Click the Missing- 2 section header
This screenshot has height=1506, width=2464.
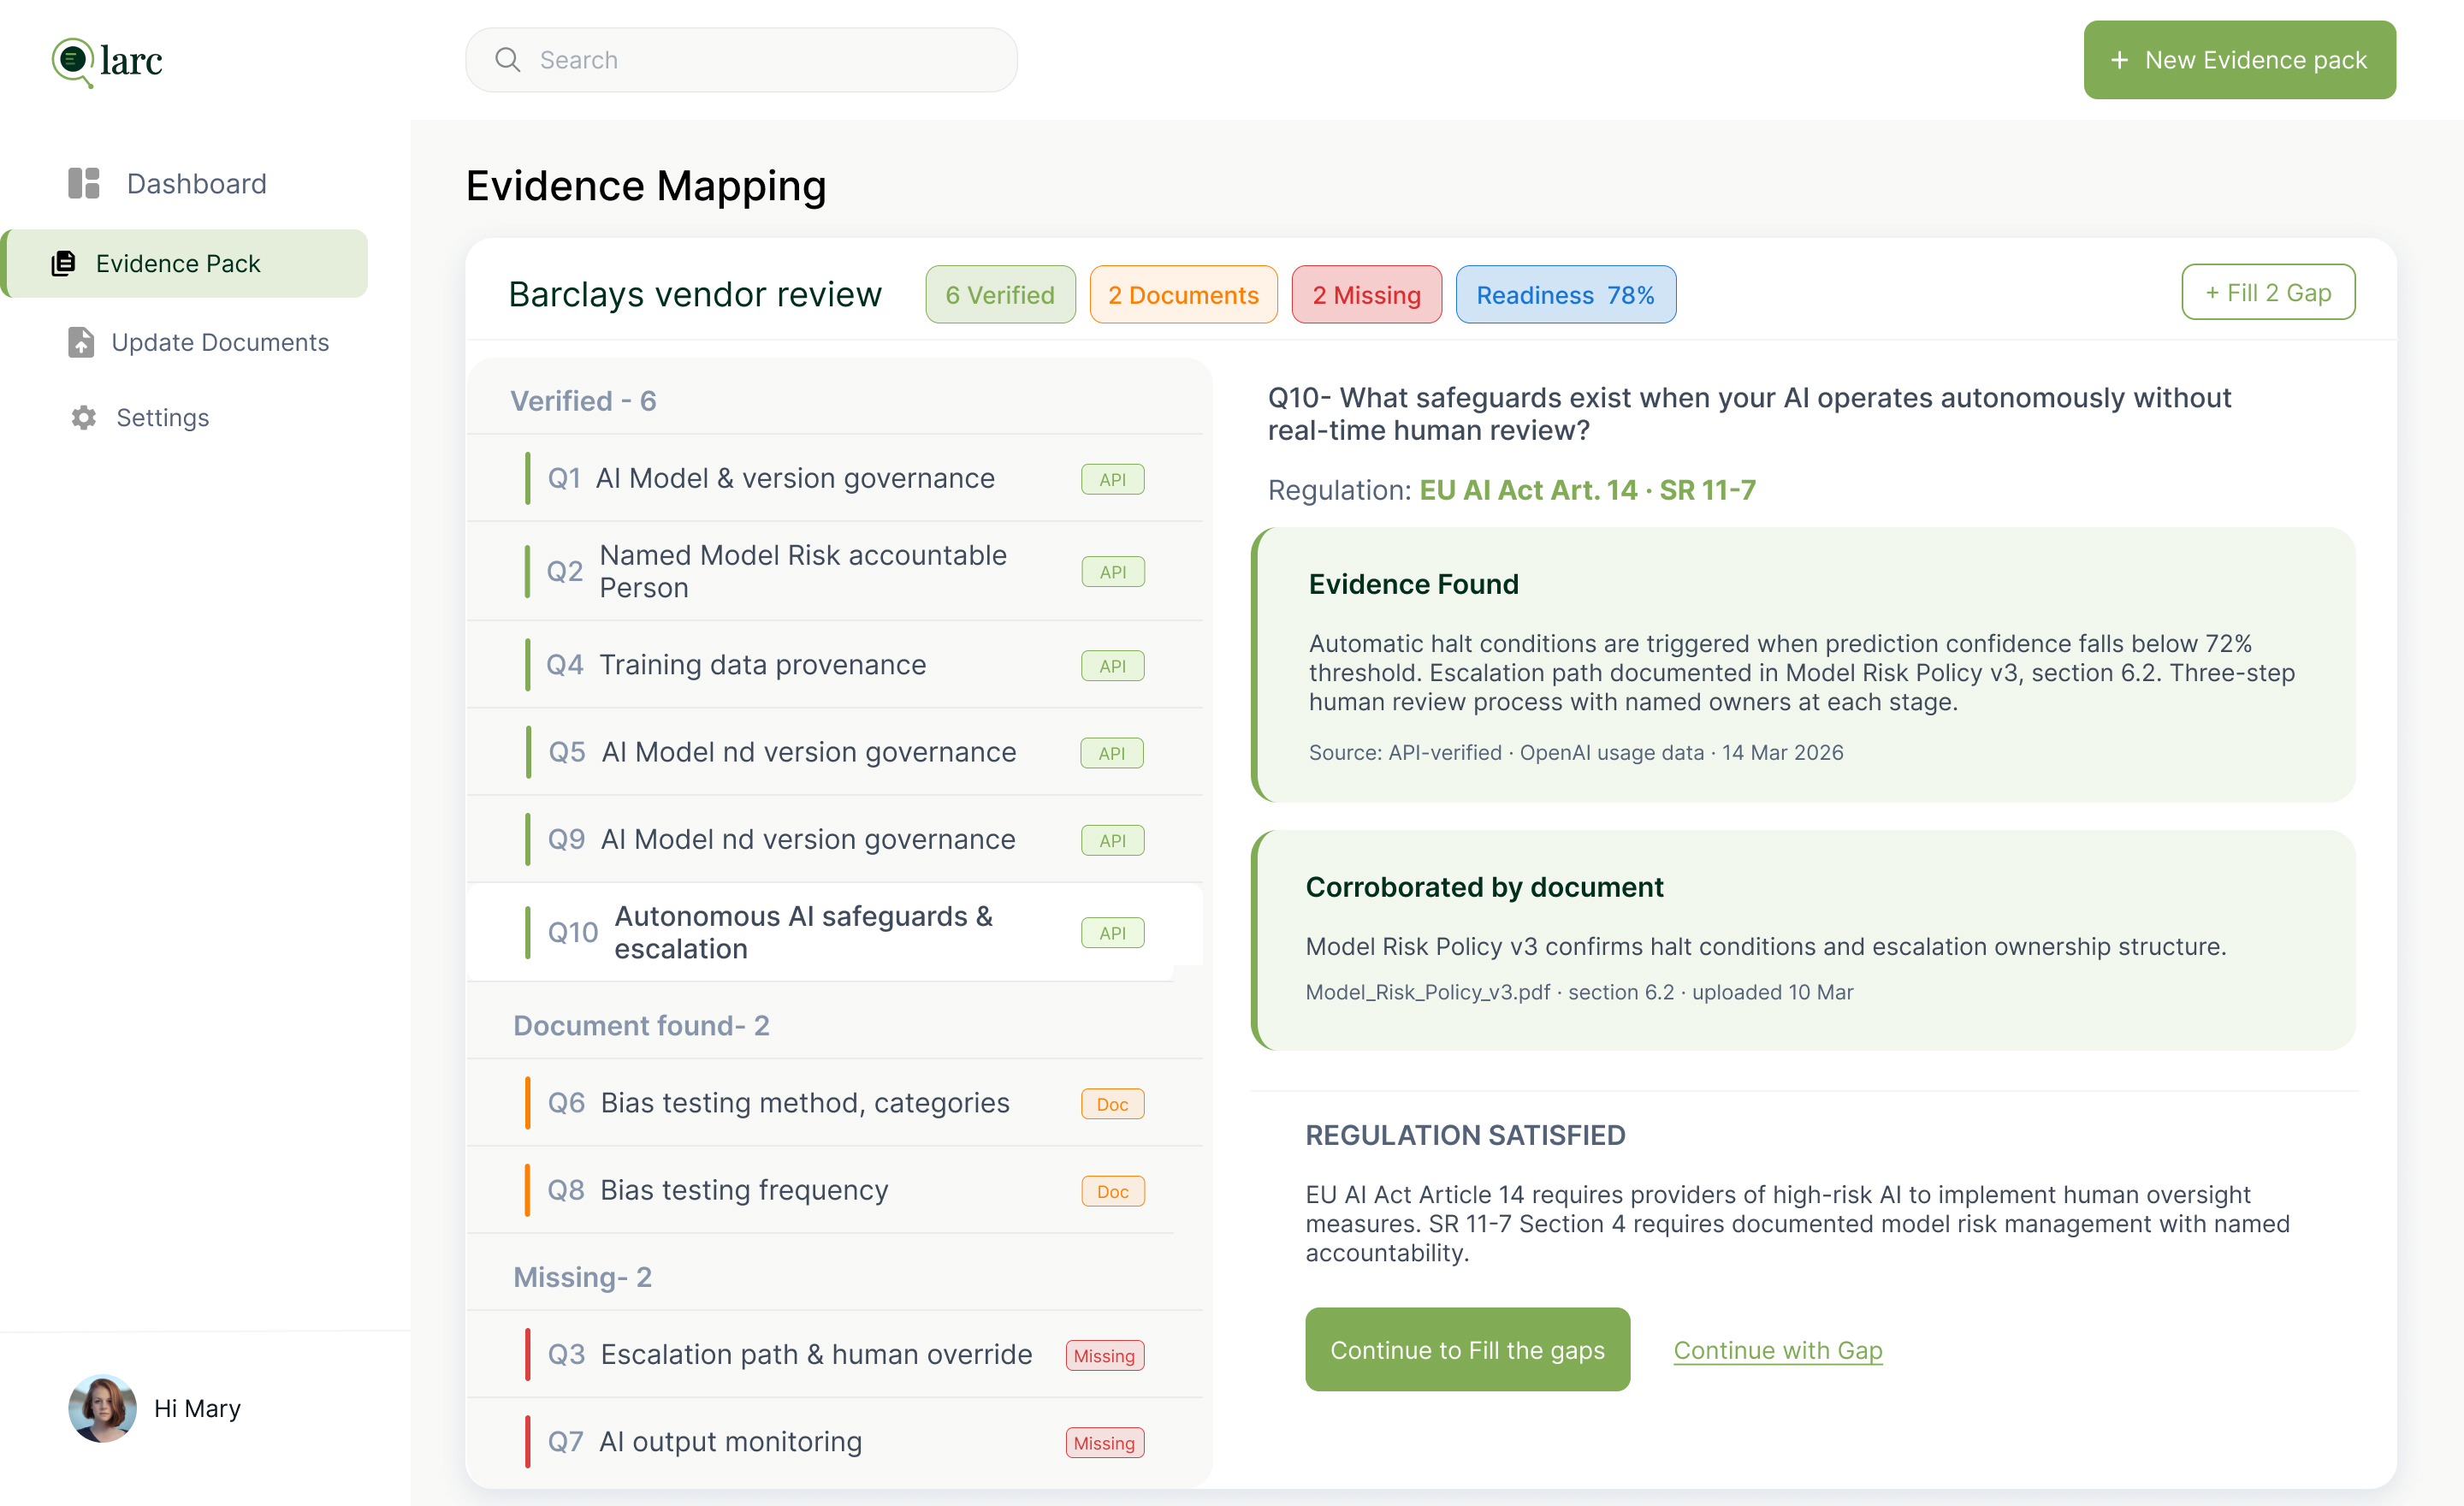point(582,1277)
